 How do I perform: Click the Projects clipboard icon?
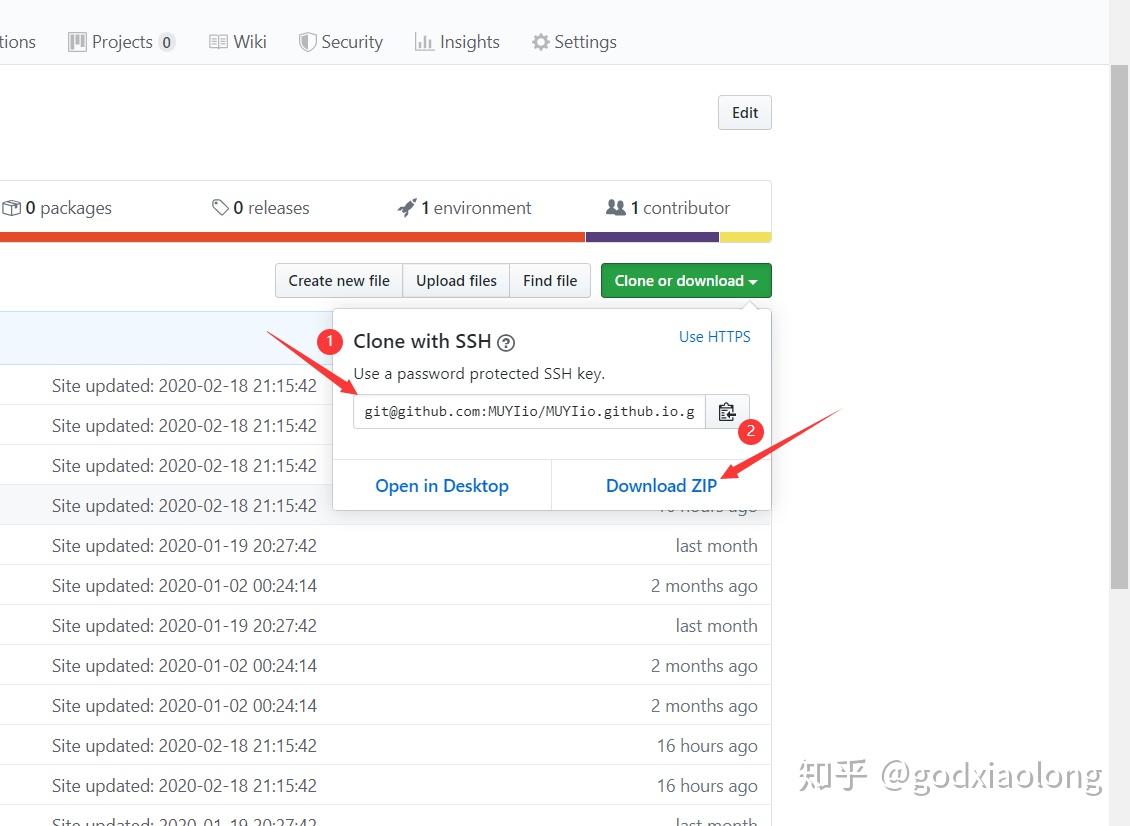[77, 41]
